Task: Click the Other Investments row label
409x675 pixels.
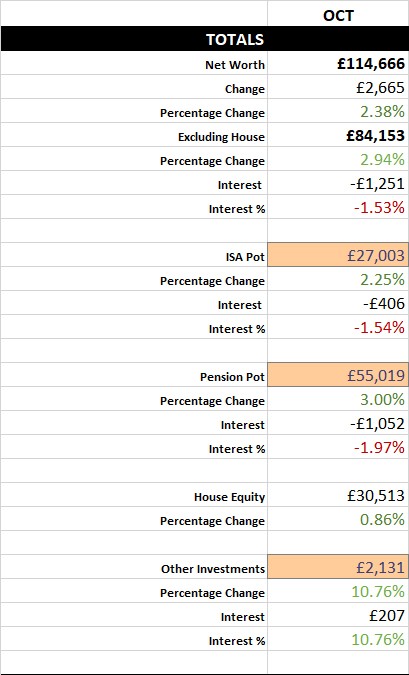Action: click(213, 569)
